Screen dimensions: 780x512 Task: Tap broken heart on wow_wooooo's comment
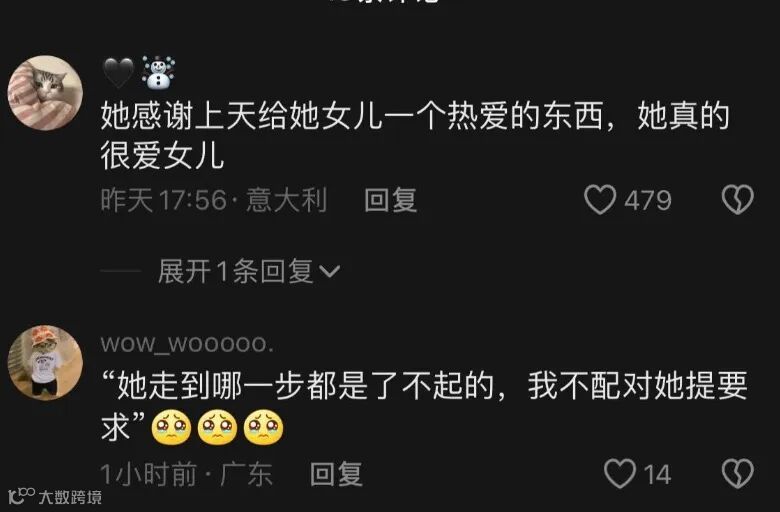[738, 473]
